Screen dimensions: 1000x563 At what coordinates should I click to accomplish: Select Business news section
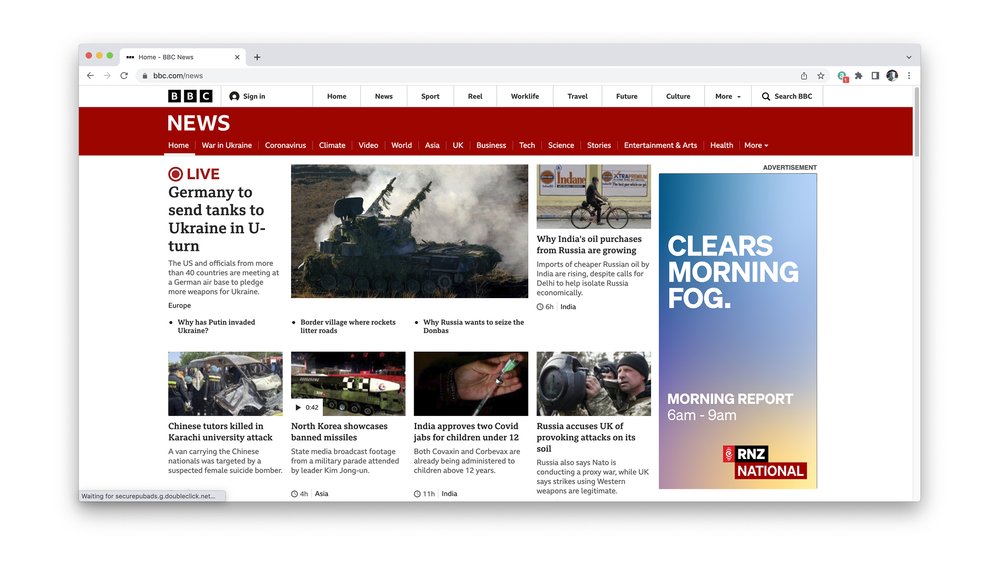(491, 145)
